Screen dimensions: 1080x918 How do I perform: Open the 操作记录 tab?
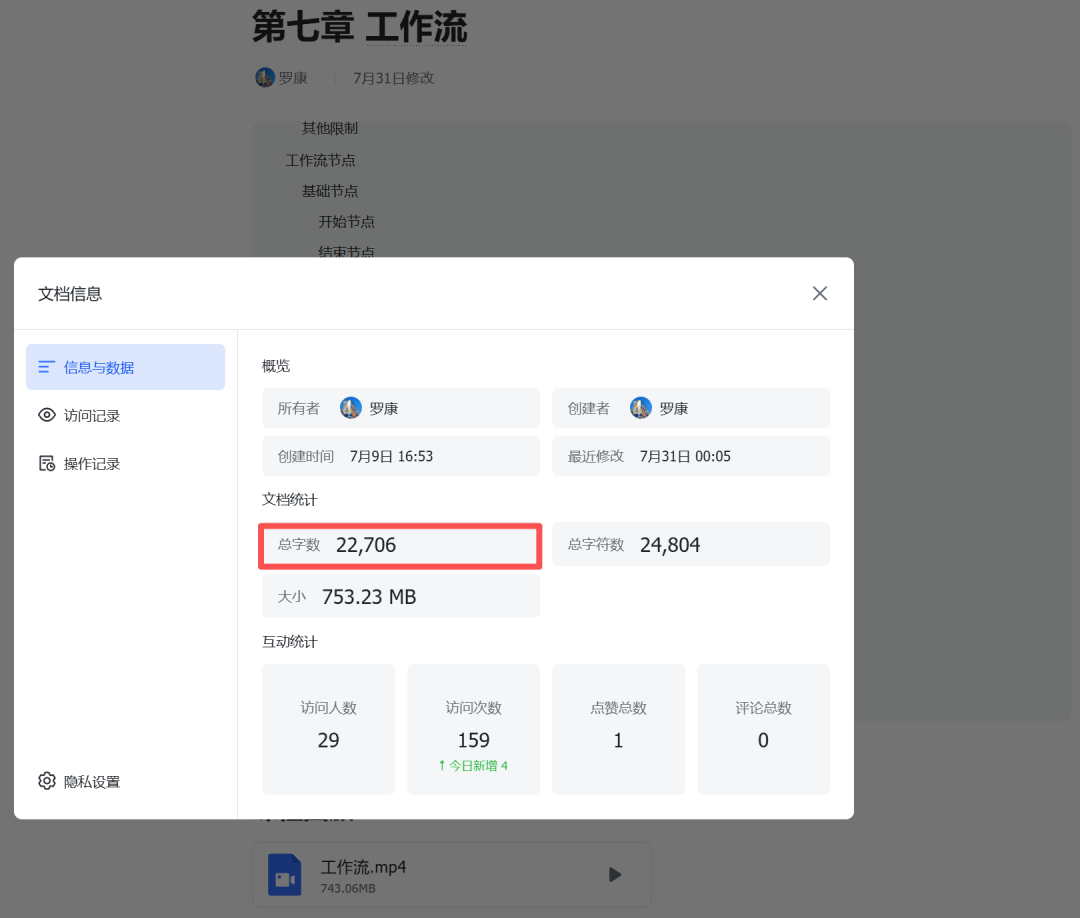coord(125,463)
